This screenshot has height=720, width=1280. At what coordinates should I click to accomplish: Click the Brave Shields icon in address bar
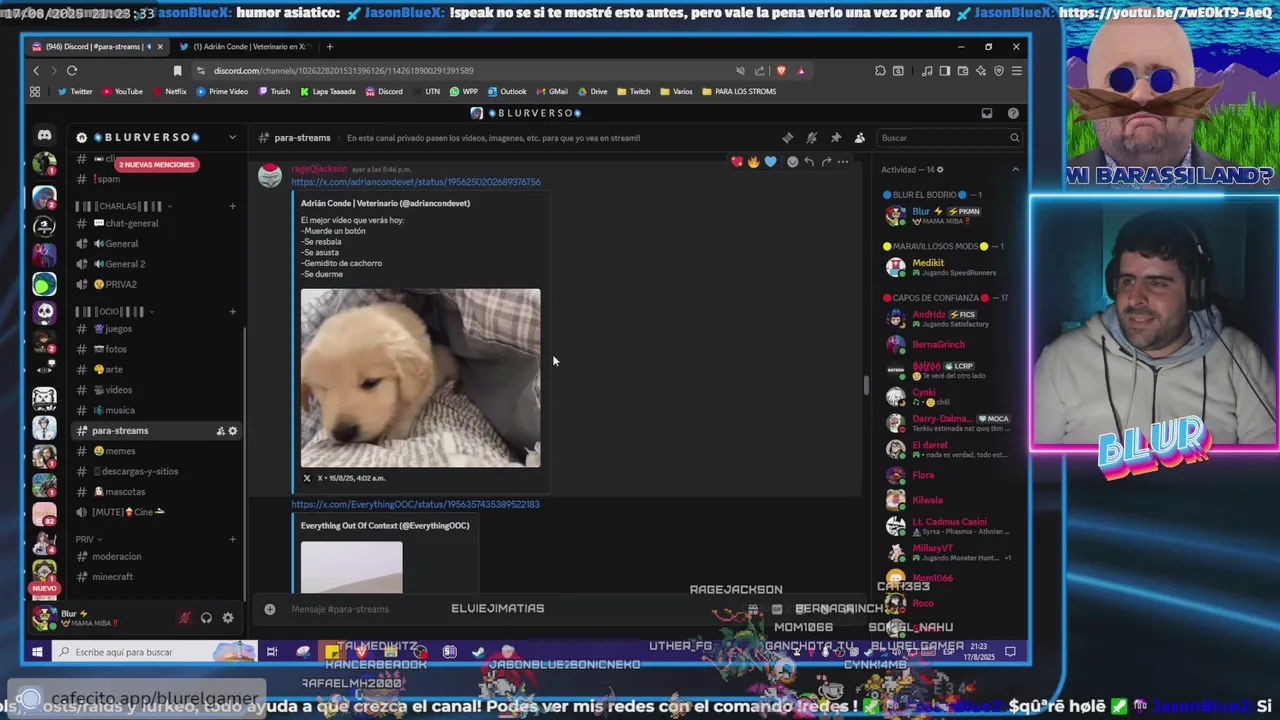point(781,70)
